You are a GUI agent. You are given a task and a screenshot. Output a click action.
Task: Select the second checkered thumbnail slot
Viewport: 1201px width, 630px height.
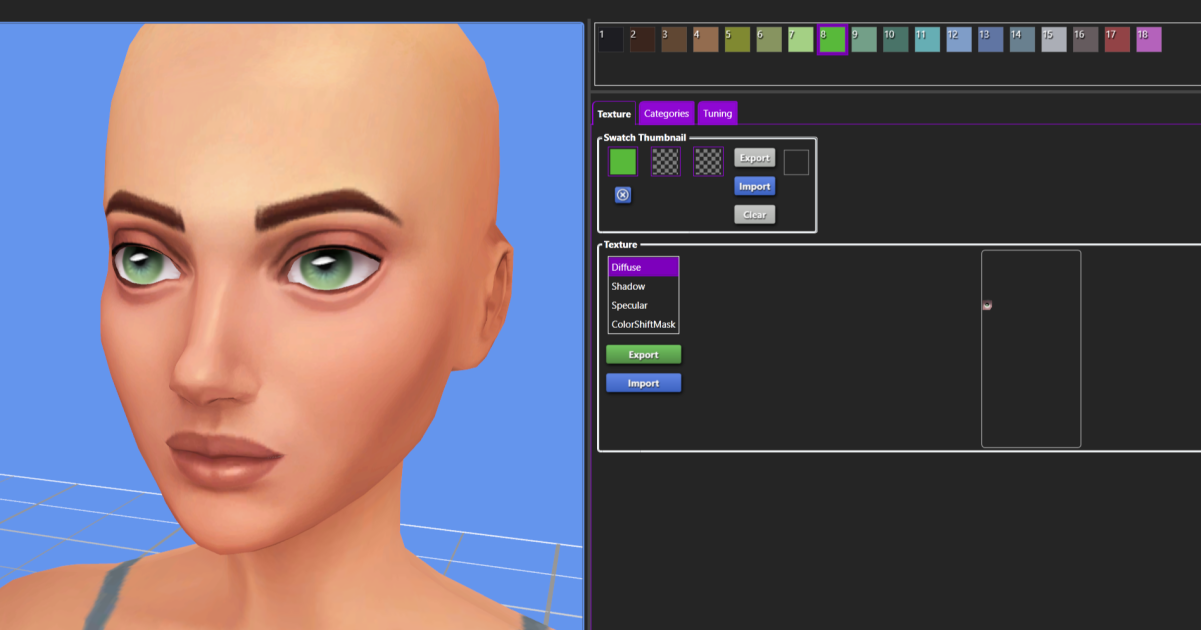pos(665,162)
